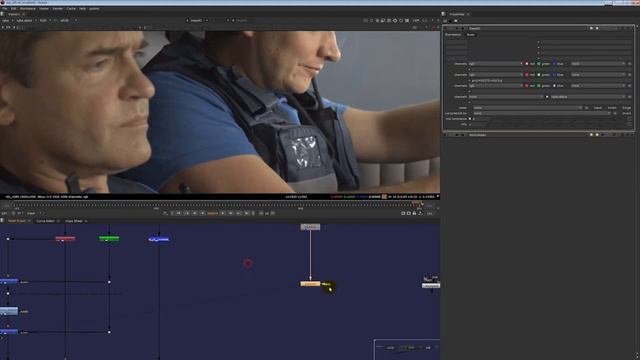Screen dimensions: 640x360
Task: Click play forward button right of frame field
Action: [223, 213]
